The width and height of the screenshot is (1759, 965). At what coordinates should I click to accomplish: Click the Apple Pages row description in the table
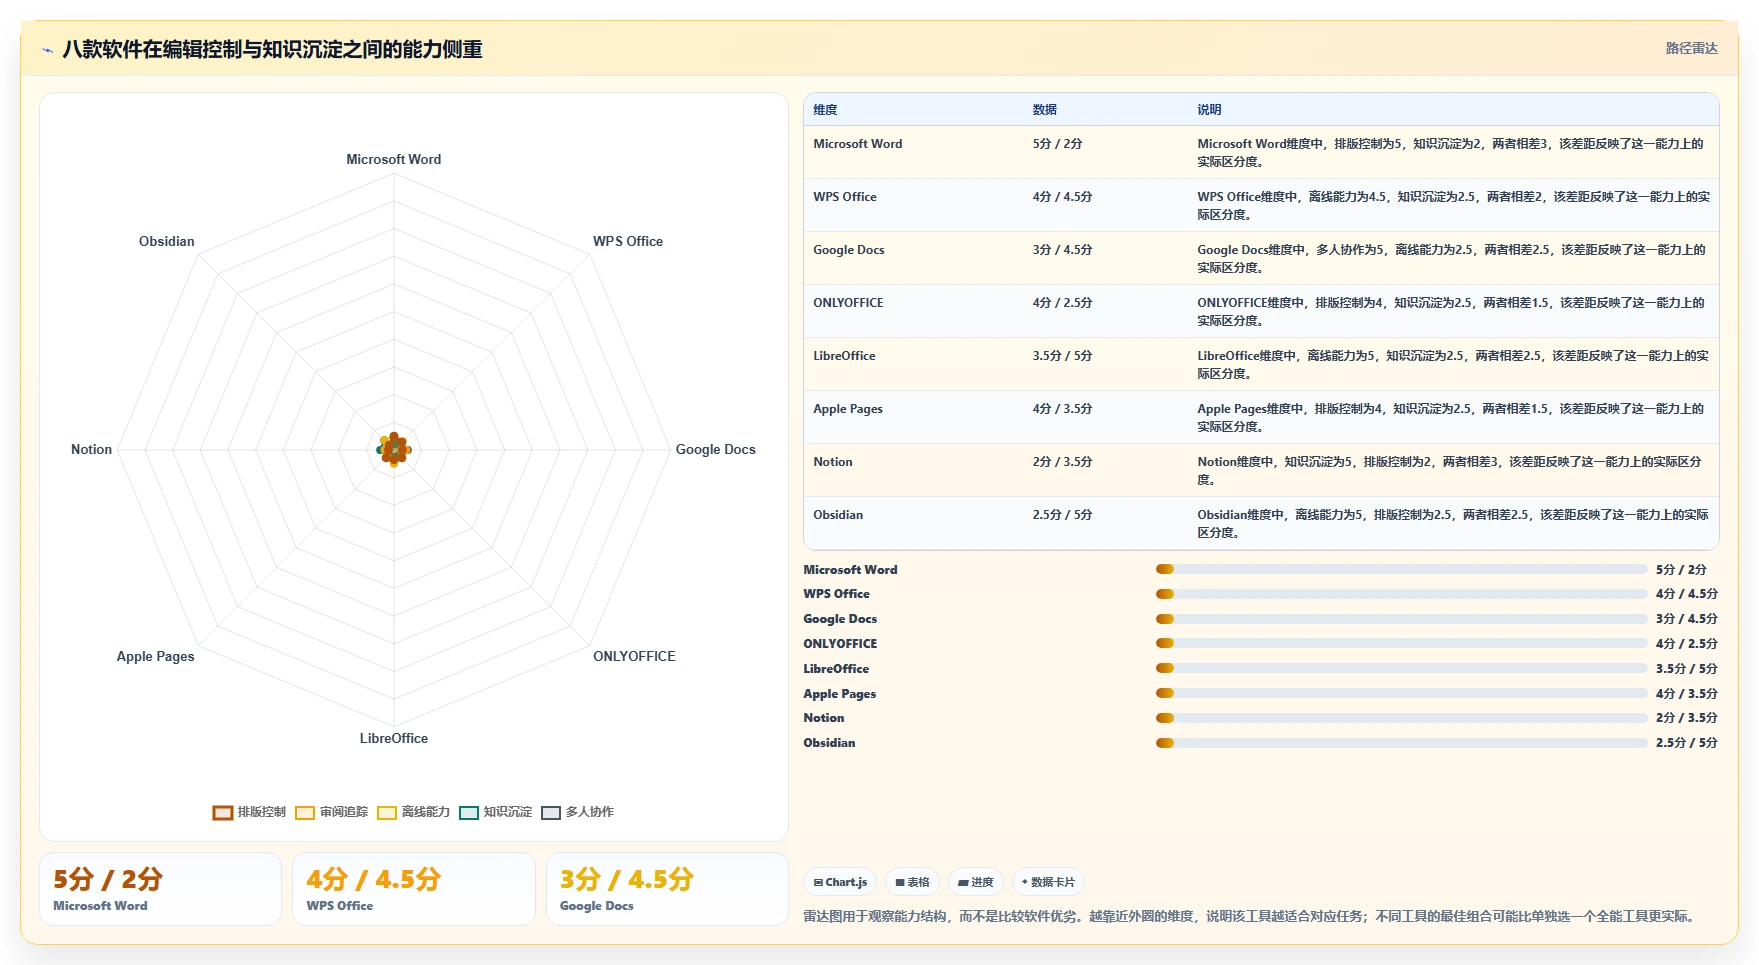click(1452, 418)
